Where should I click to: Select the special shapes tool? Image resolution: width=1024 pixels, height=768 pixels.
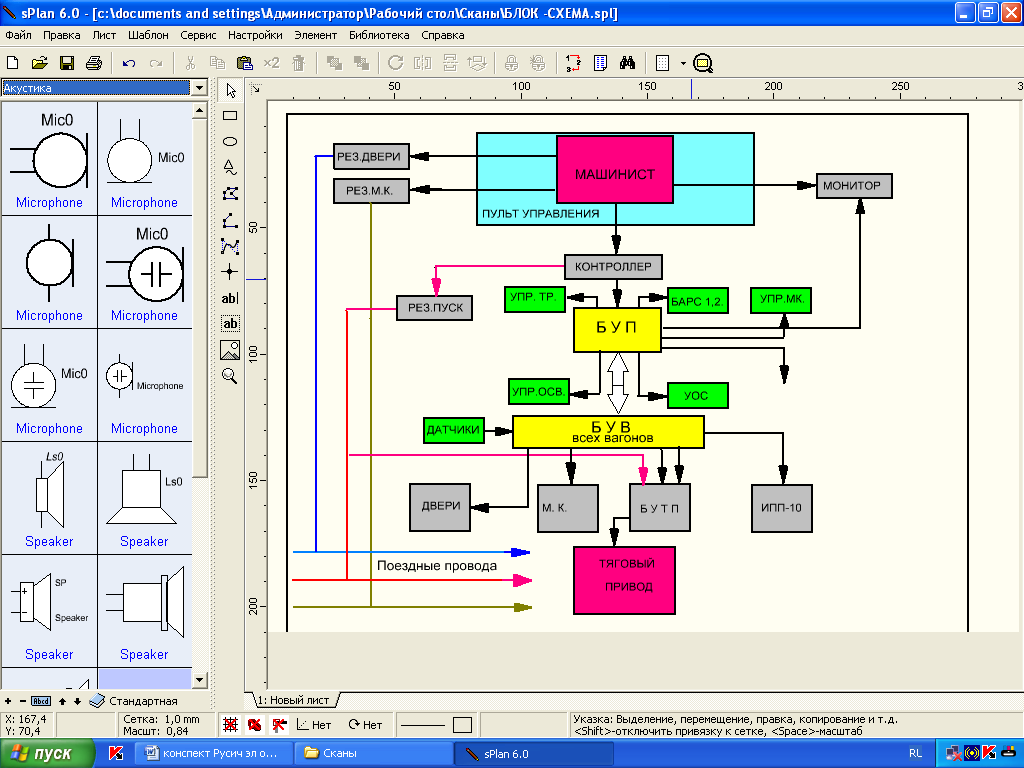(230, 168)
